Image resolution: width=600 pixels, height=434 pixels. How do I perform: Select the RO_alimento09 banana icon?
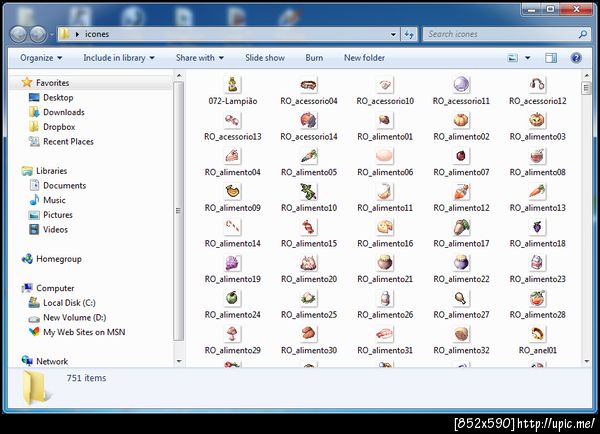(232, 191)
